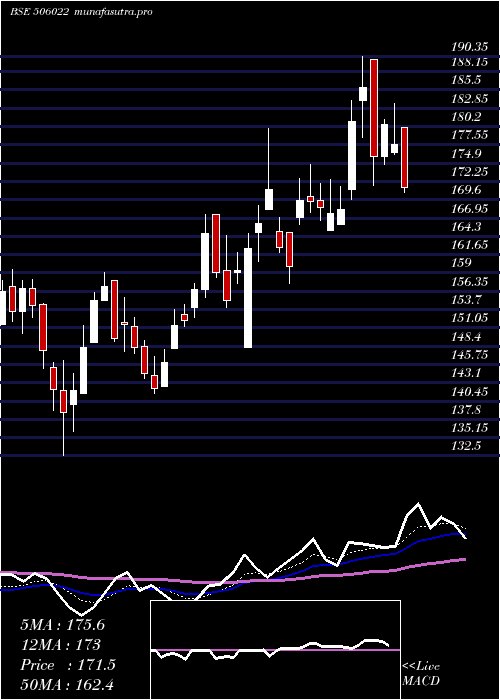
Task: Click the munafasutra.pro site label
Action: point(111,12)
